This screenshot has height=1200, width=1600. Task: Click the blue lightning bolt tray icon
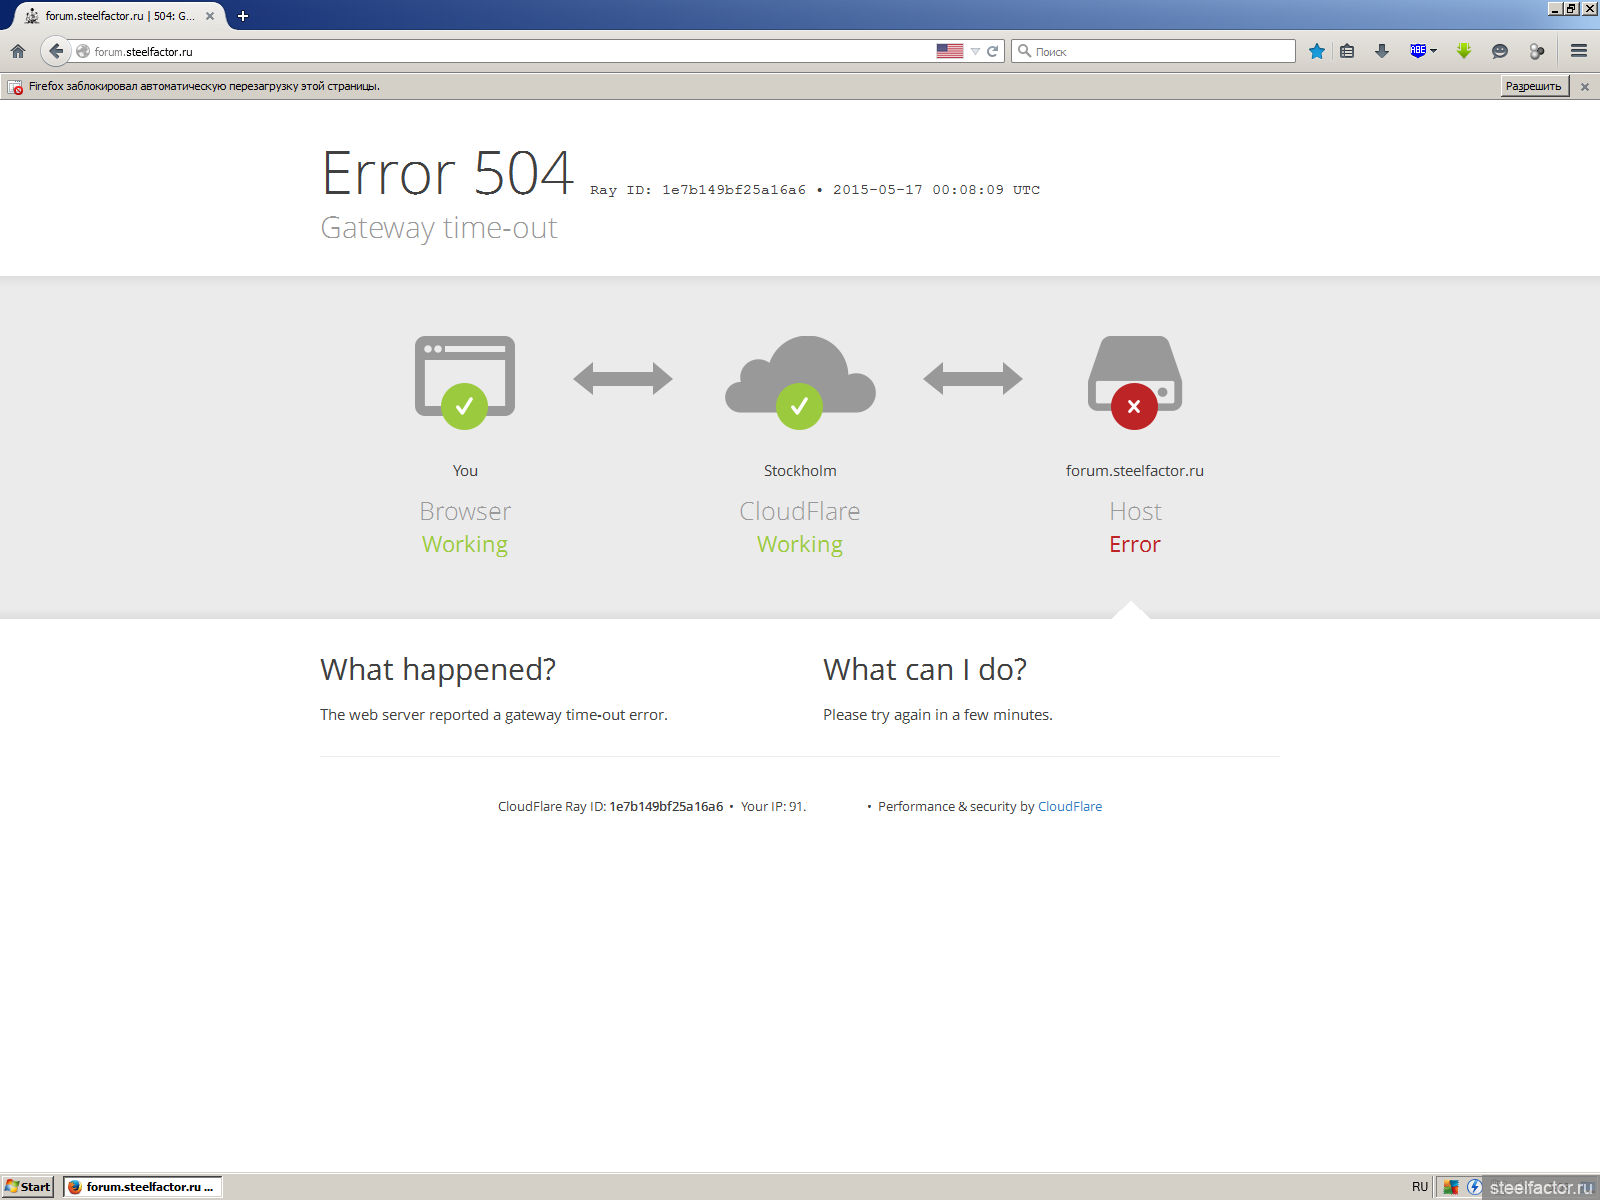pyautogui.click(x=1474, y=1187)
